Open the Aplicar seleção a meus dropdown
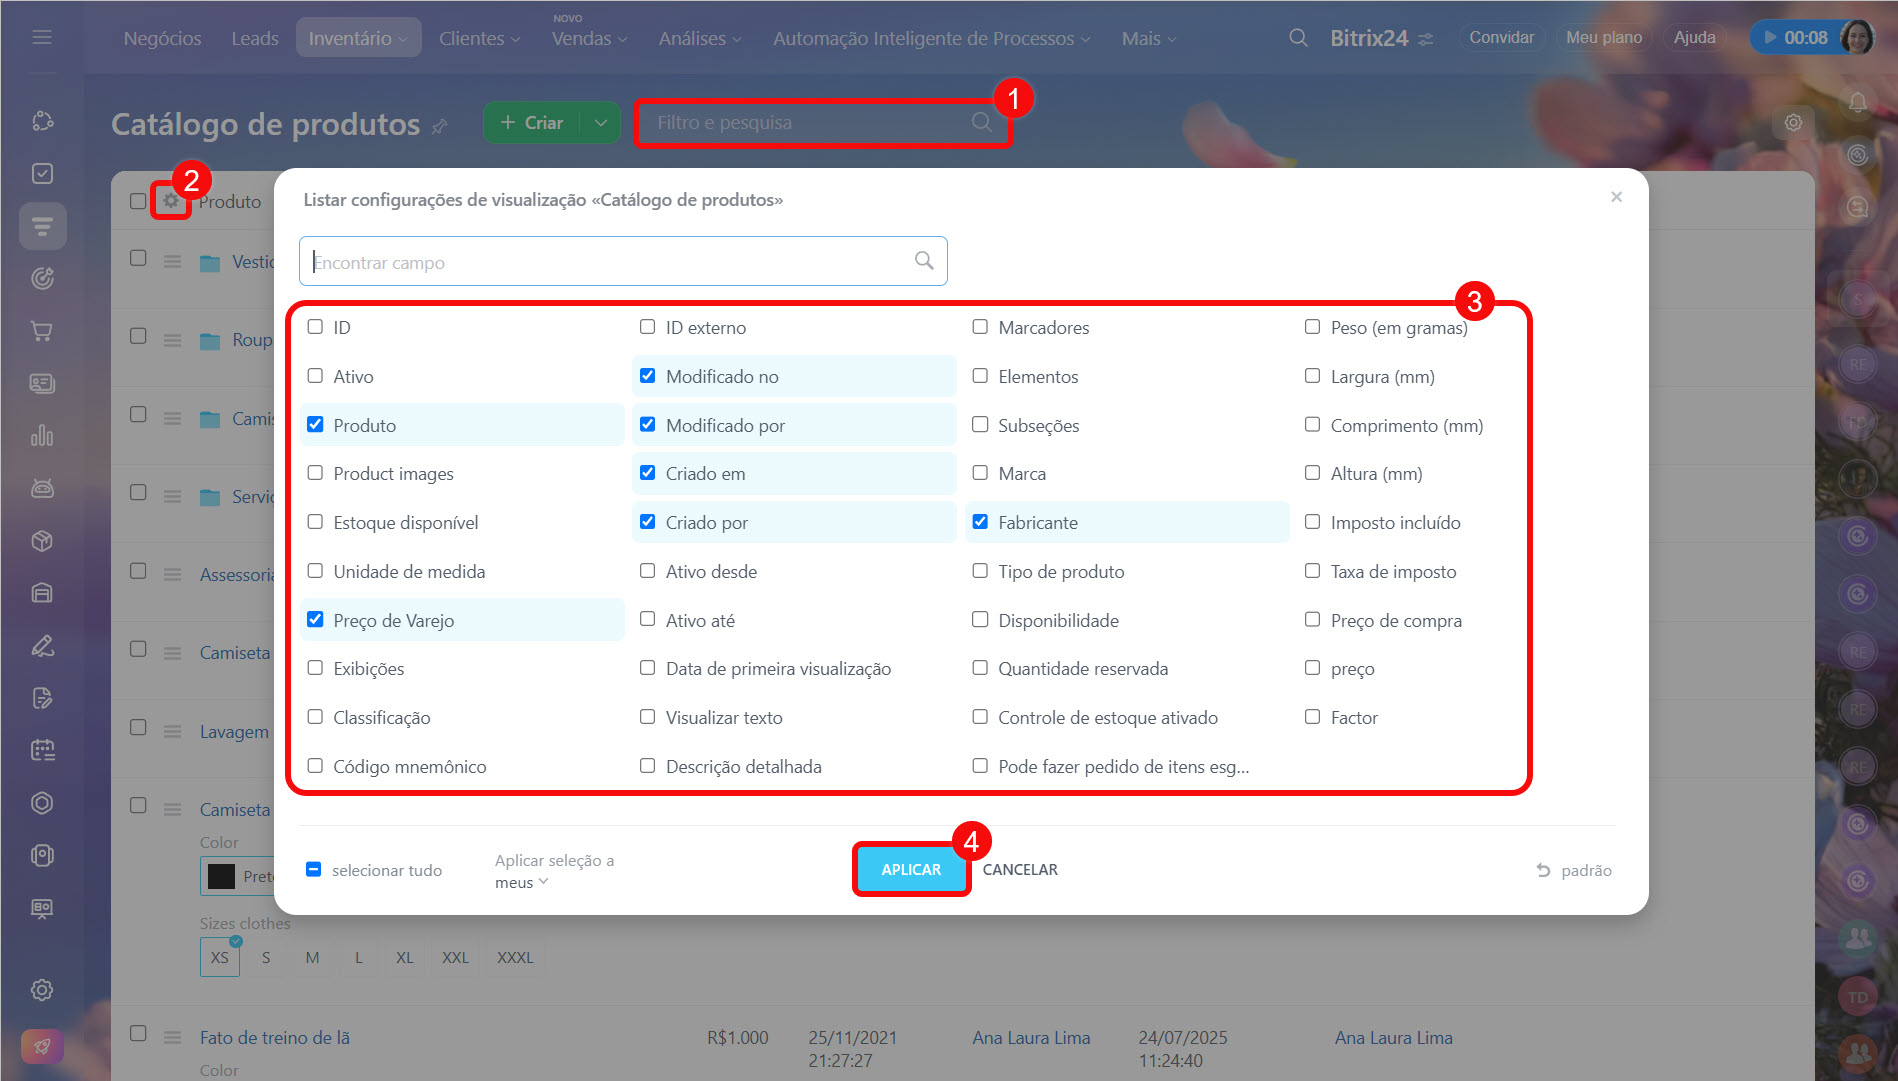Viewport: 1898px width, 1081px height. (521, 882)
